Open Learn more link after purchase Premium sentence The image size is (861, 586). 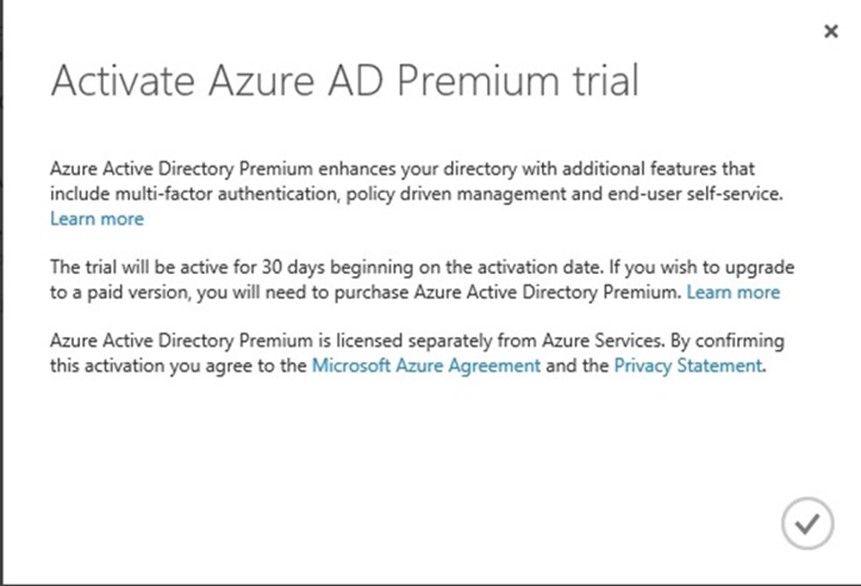[733, 292]
